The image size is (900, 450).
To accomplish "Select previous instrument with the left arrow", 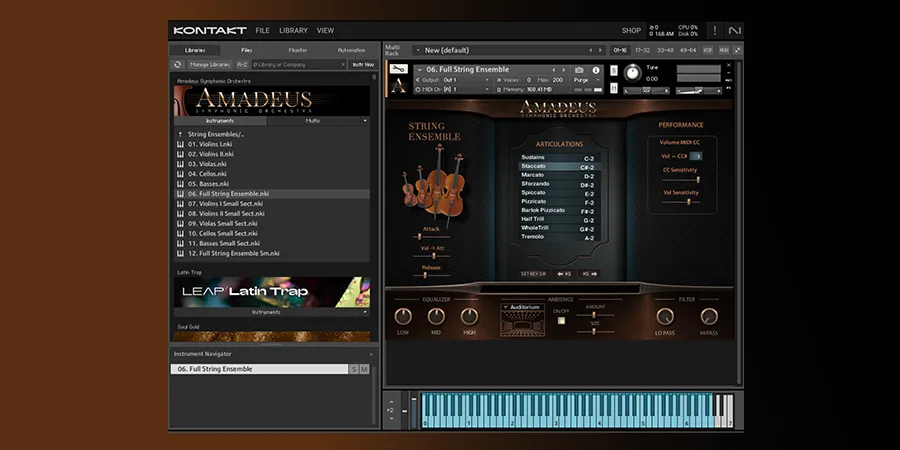I will (554, 70).
